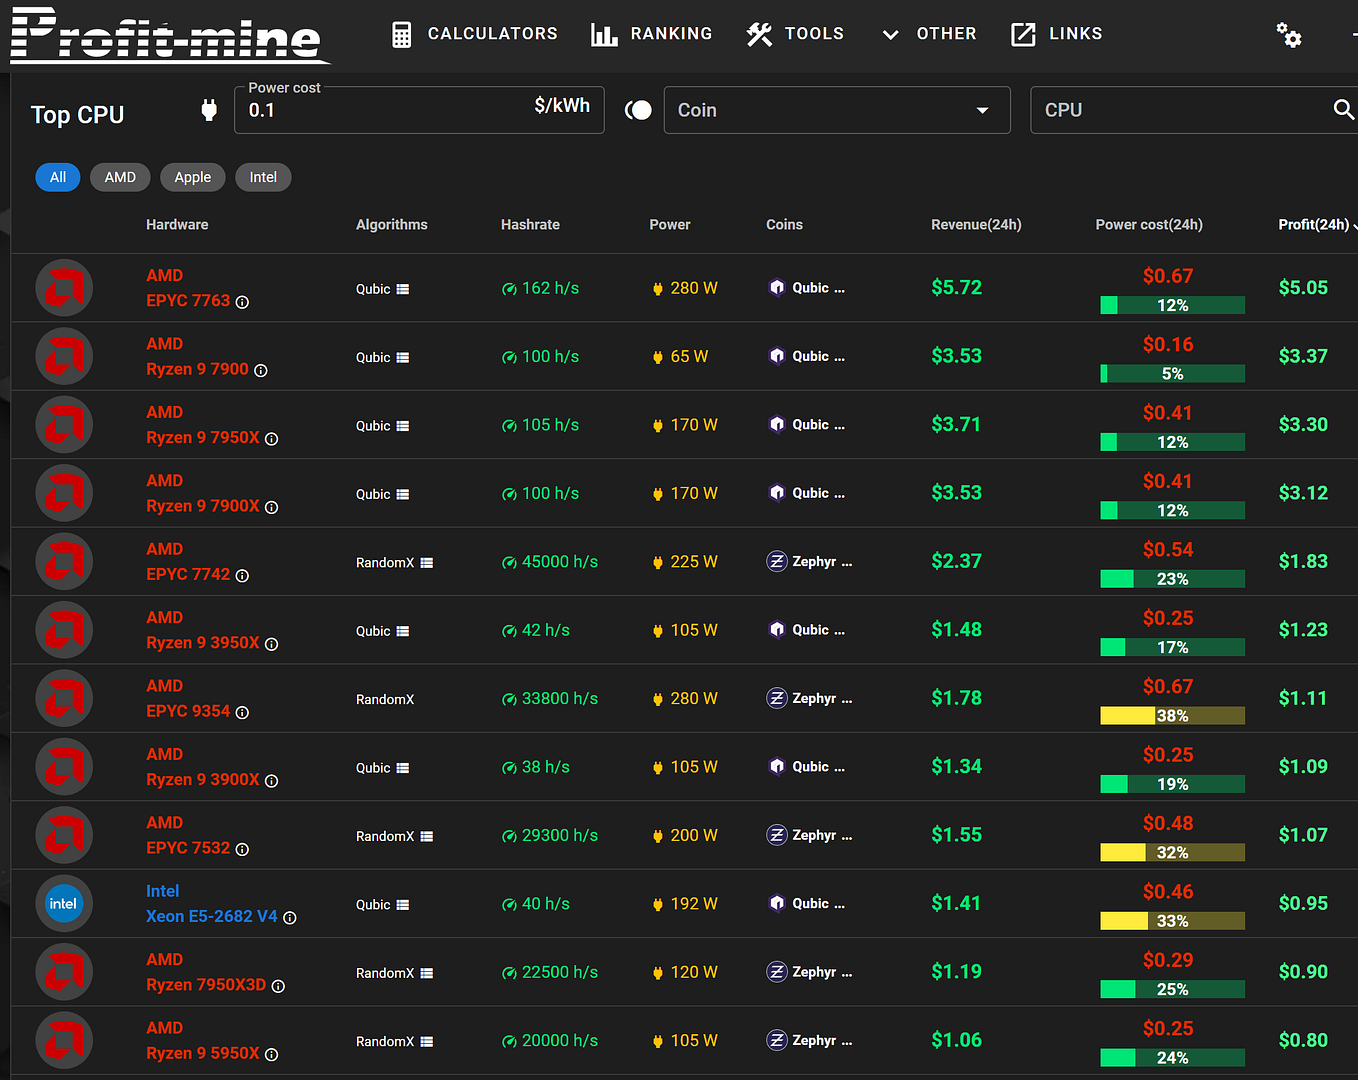Open the RANKING menu
The width and height of the screenshot is (1358, 1080).
(651, 34)
